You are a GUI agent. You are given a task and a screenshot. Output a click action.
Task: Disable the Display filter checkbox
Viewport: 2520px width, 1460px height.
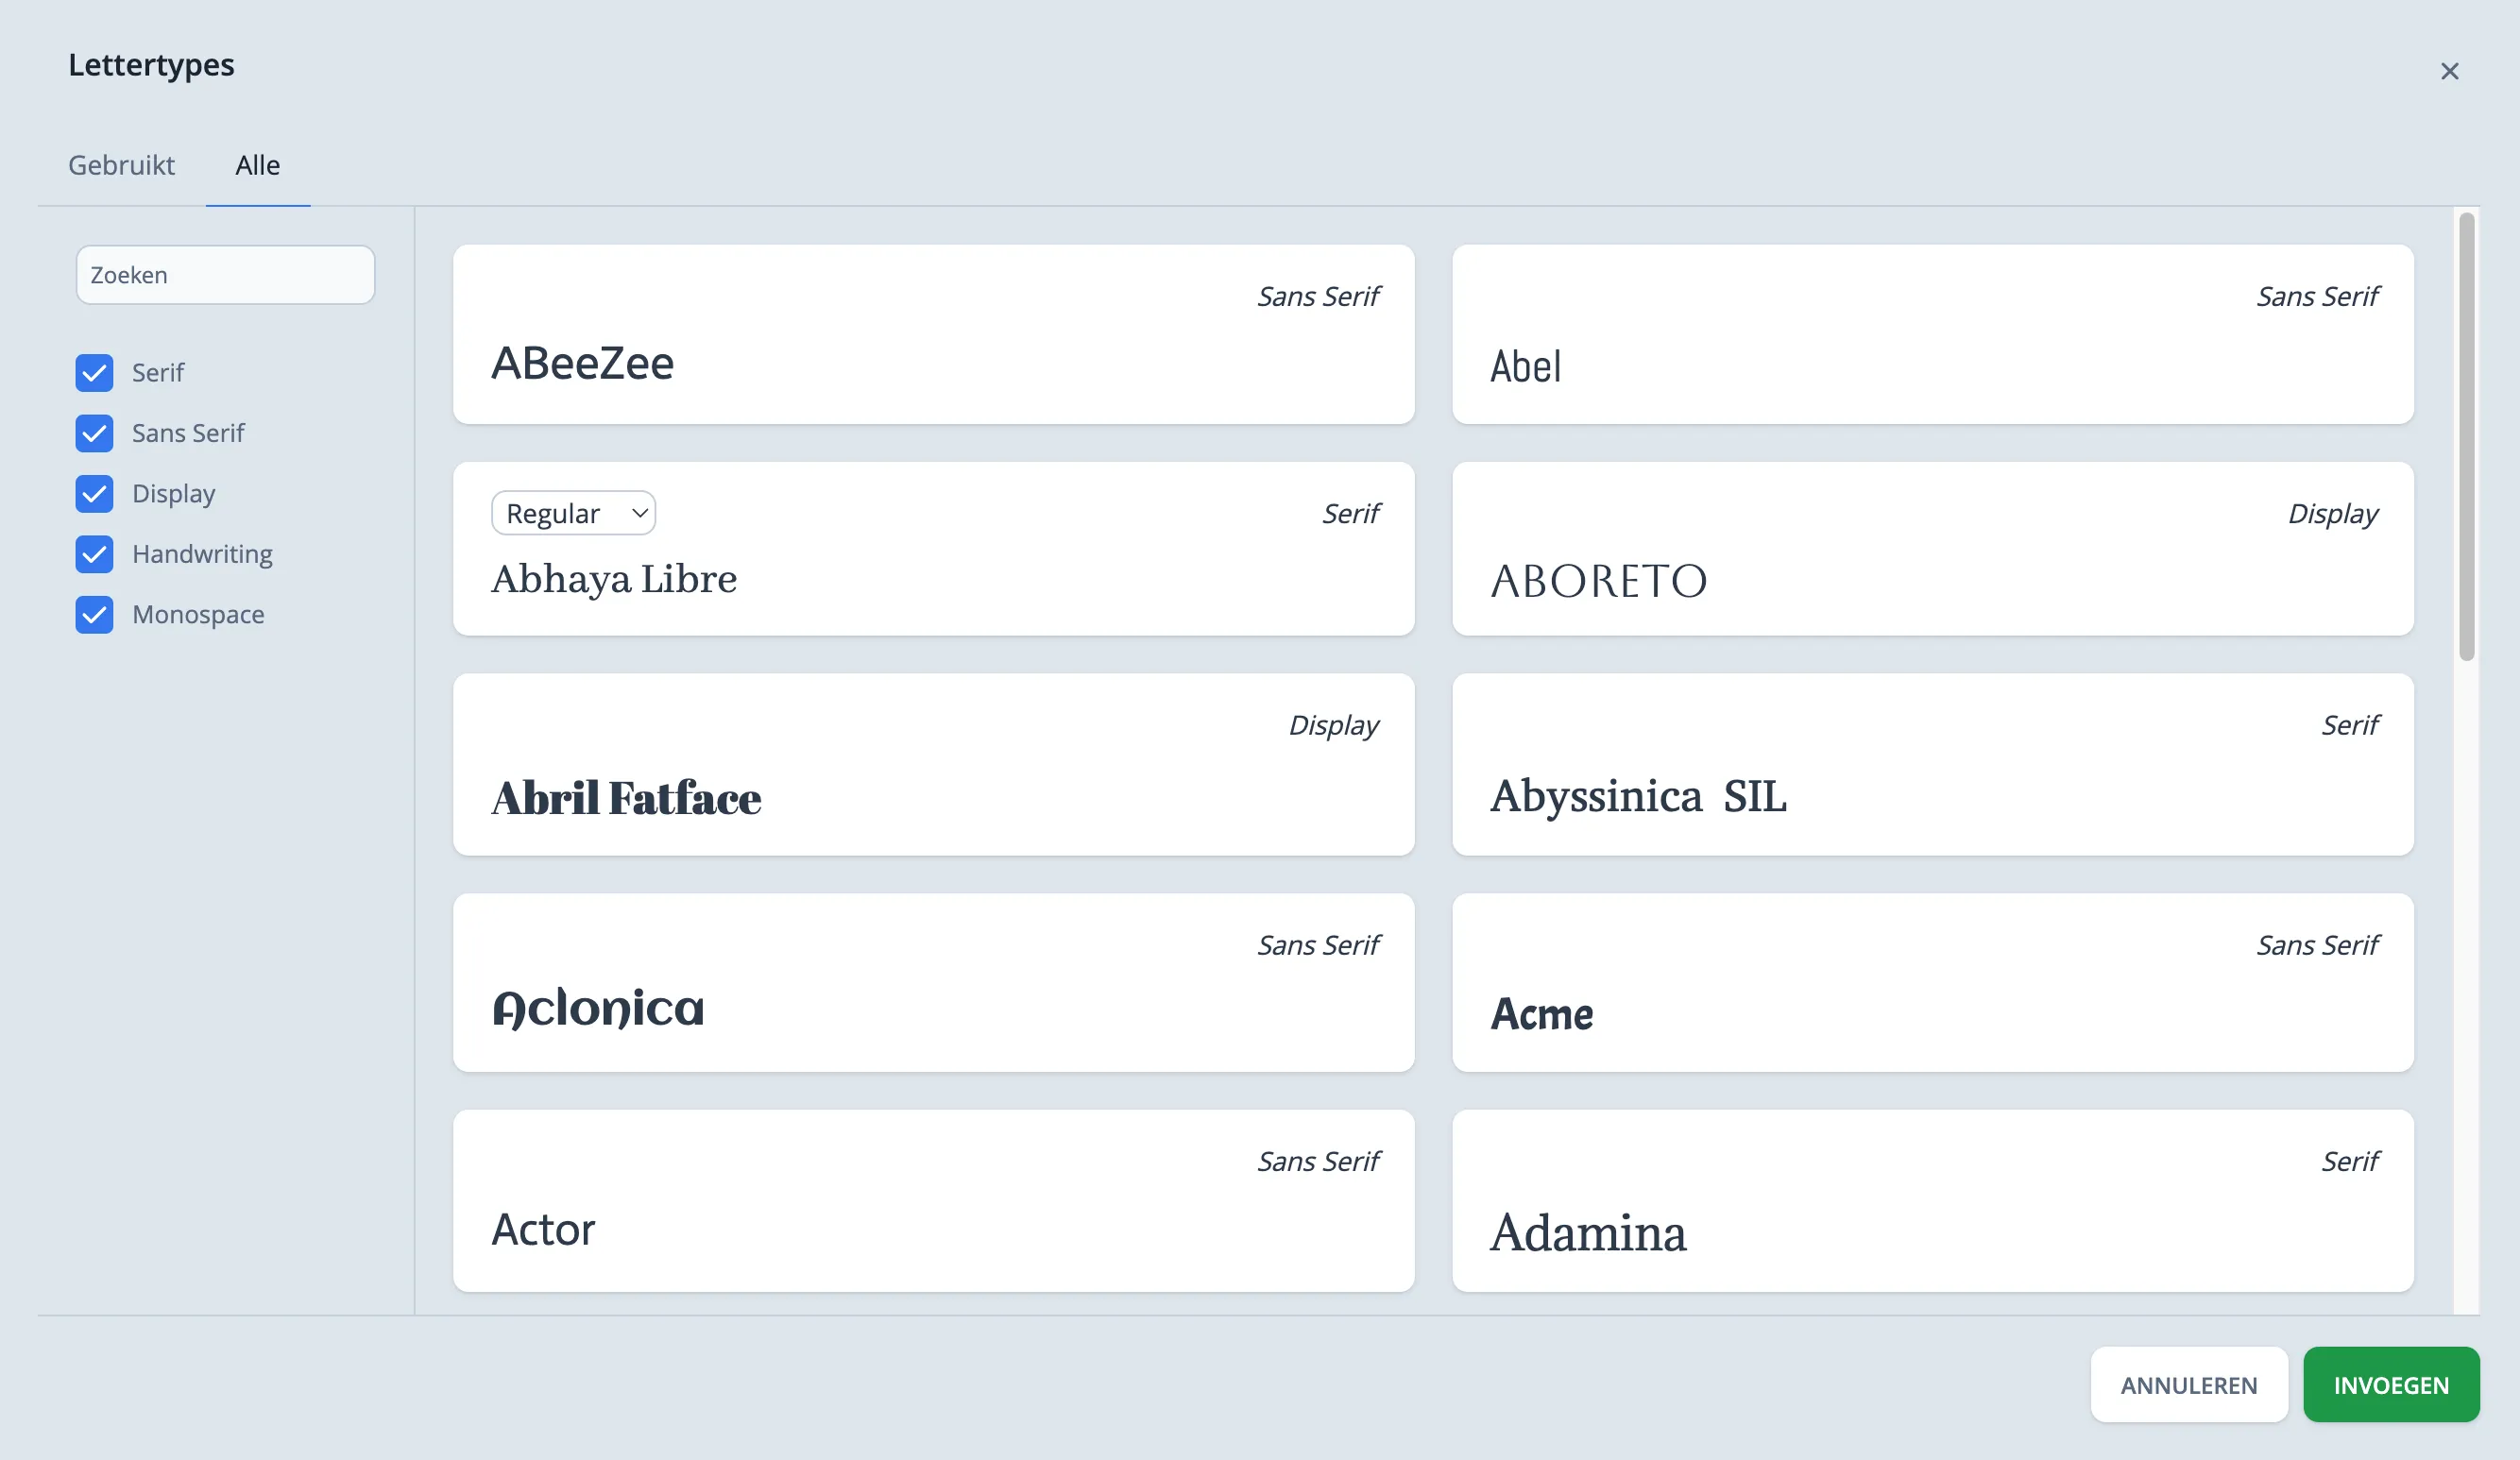(x=94, y=494)
